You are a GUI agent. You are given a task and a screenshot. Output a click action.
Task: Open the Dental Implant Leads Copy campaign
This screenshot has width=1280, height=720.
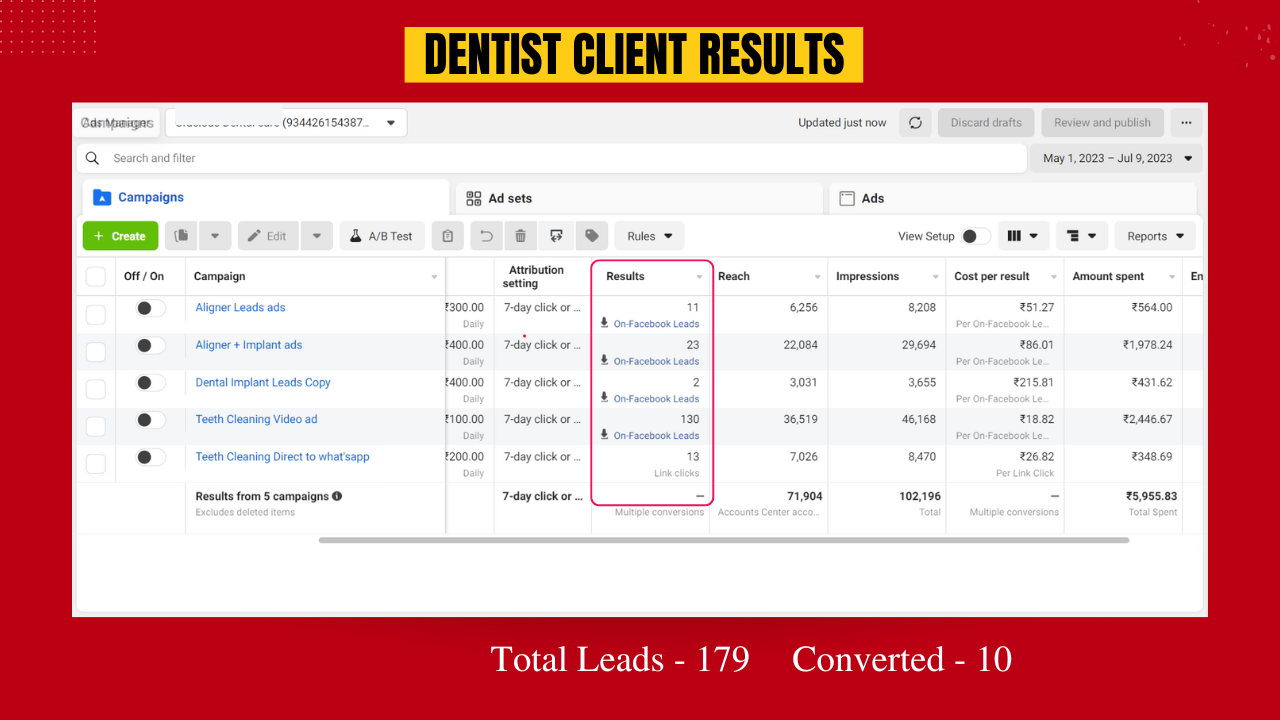(263, 382)
